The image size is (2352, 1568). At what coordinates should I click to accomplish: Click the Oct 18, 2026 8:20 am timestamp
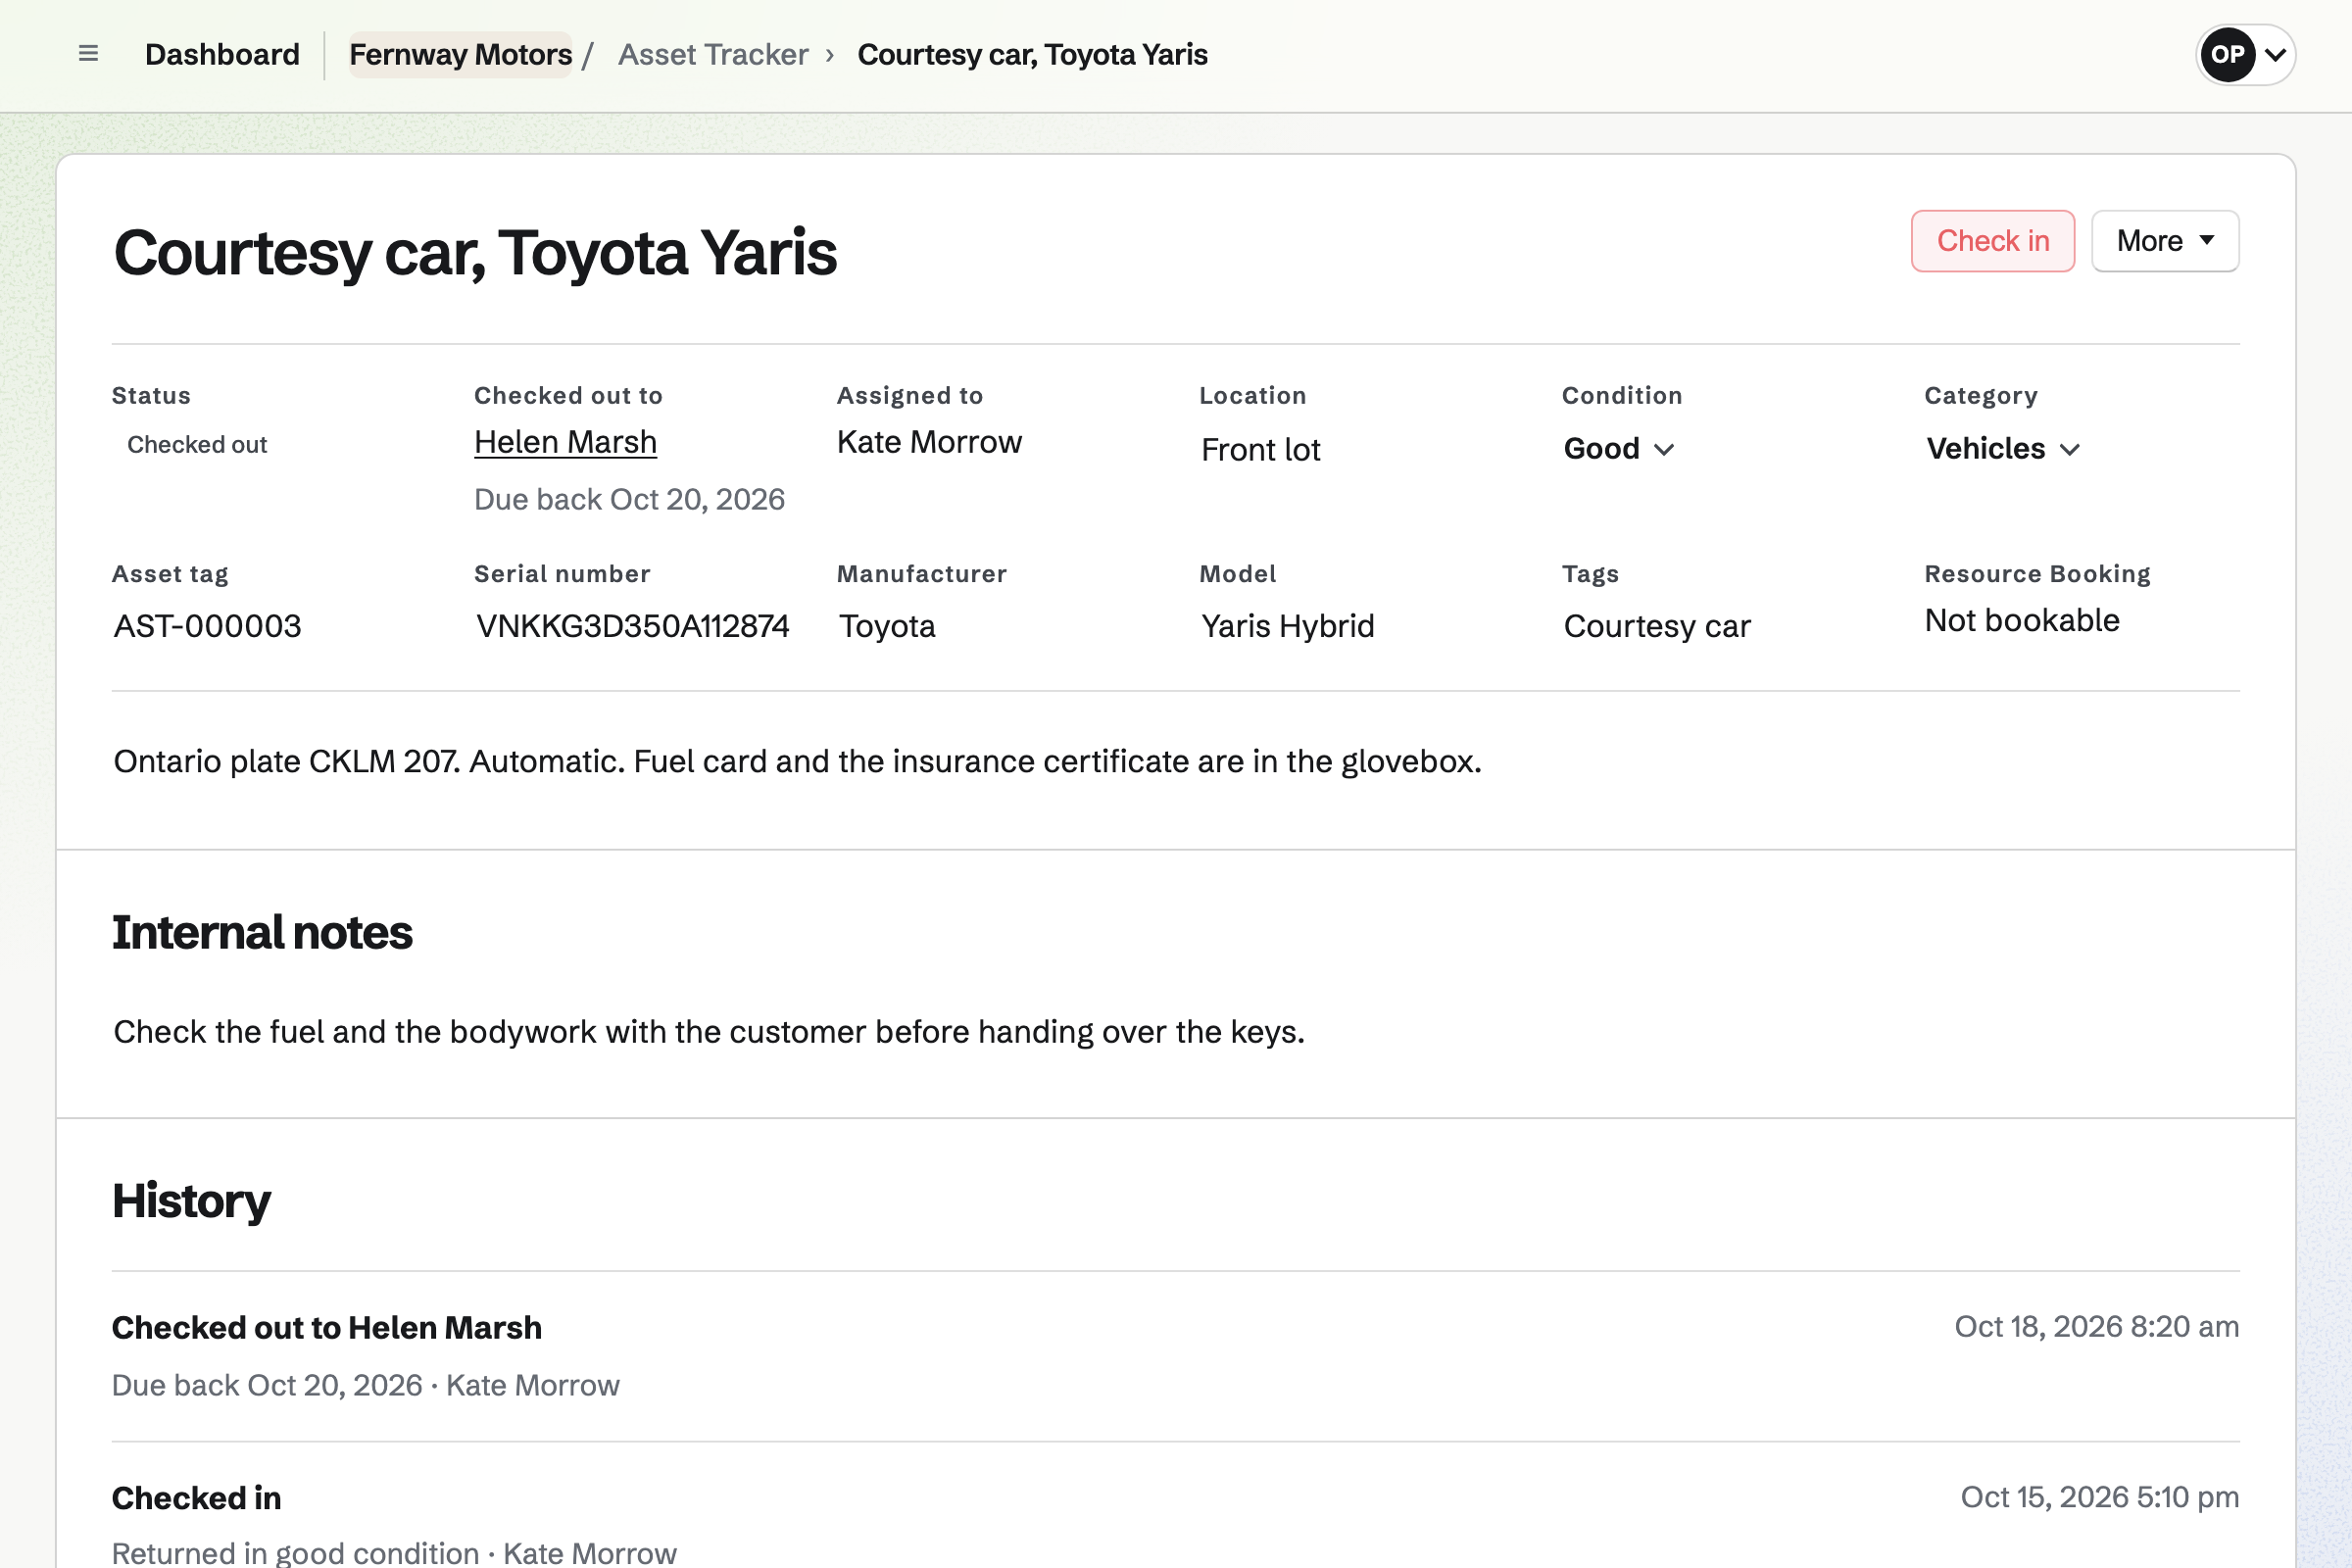pyautogui.click(x=2096, y=1327)
